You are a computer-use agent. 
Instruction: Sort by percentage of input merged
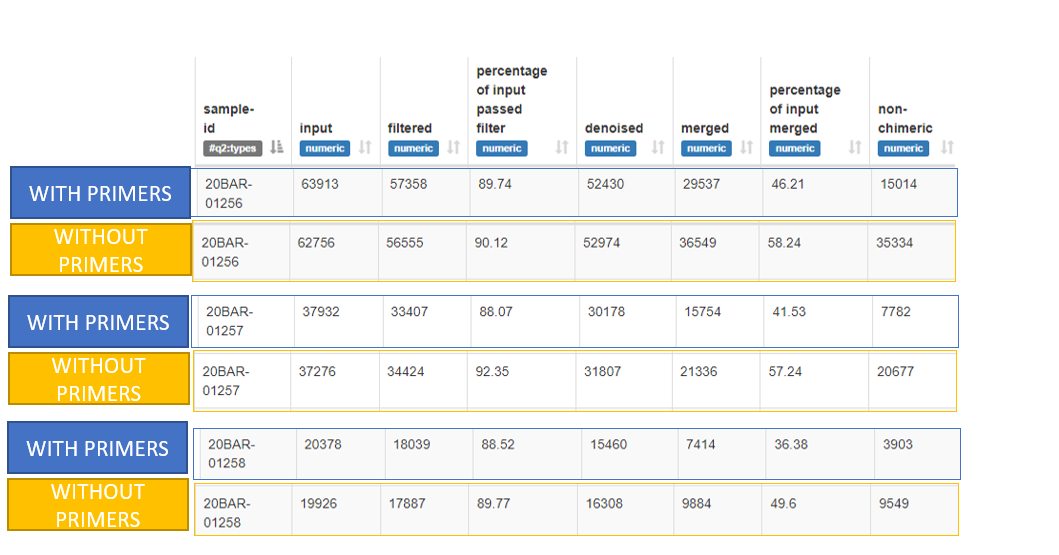point(854,148)
